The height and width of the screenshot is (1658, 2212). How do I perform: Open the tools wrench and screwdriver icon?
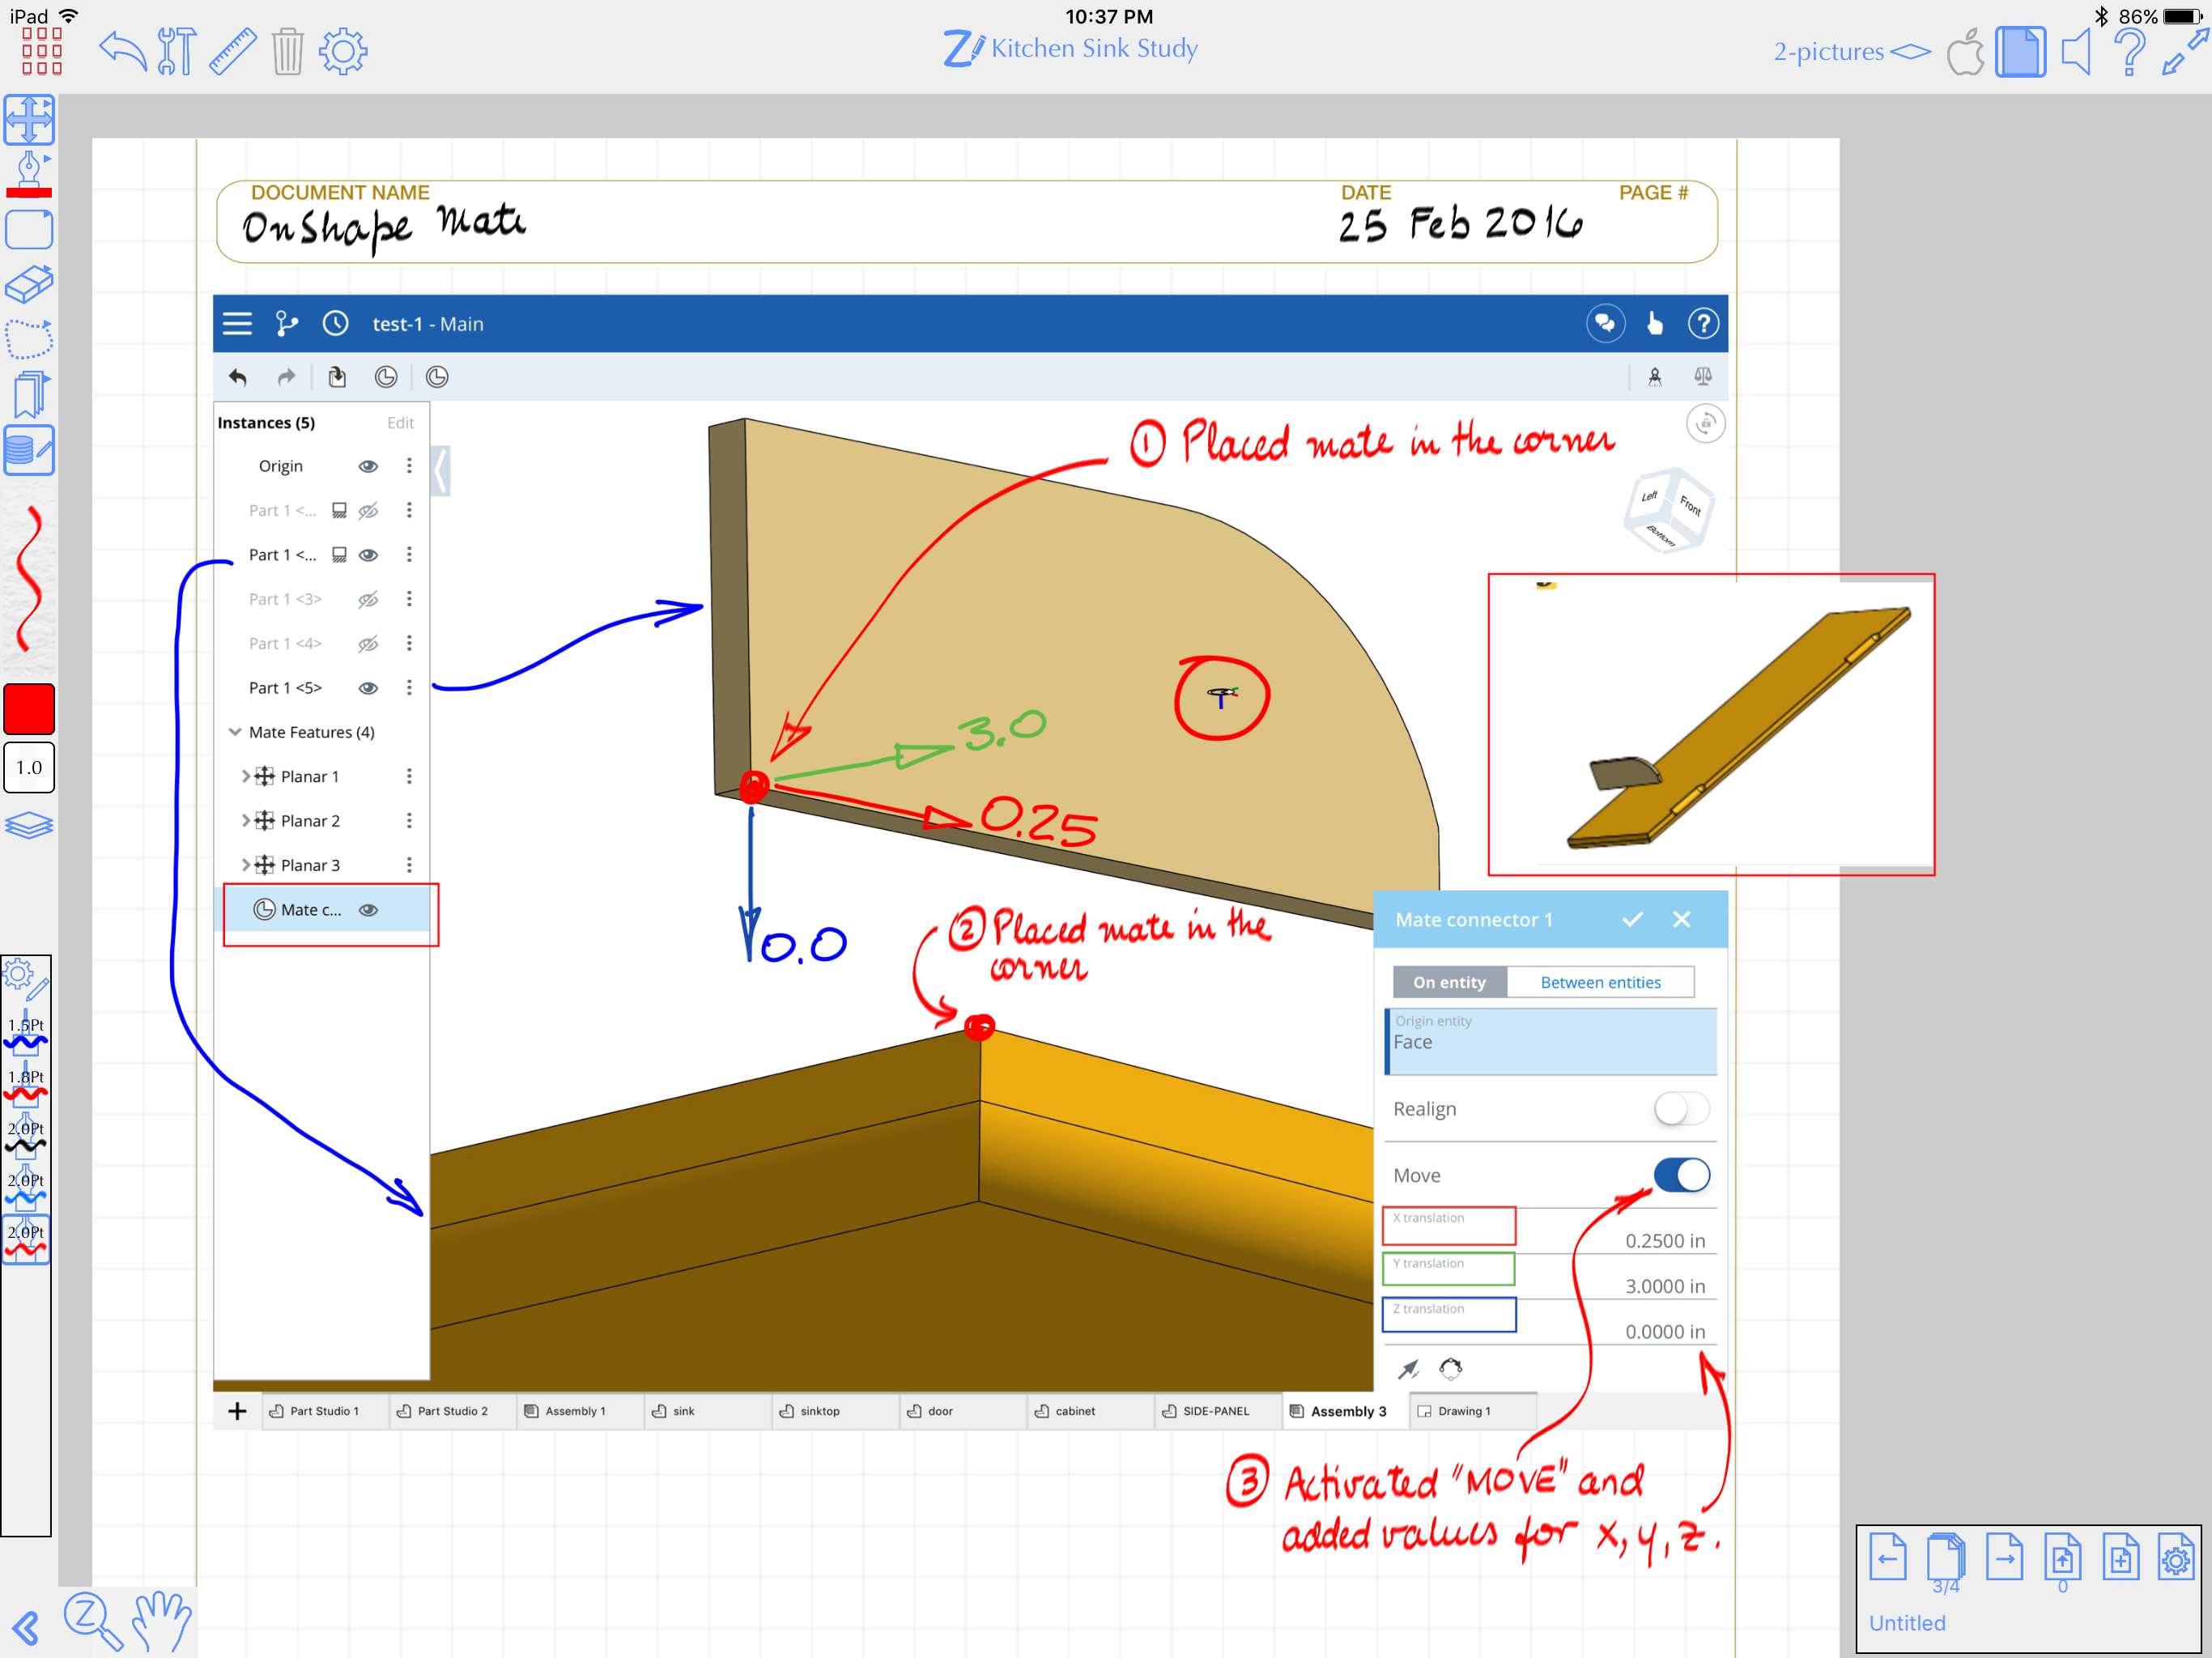click(177, 50)
